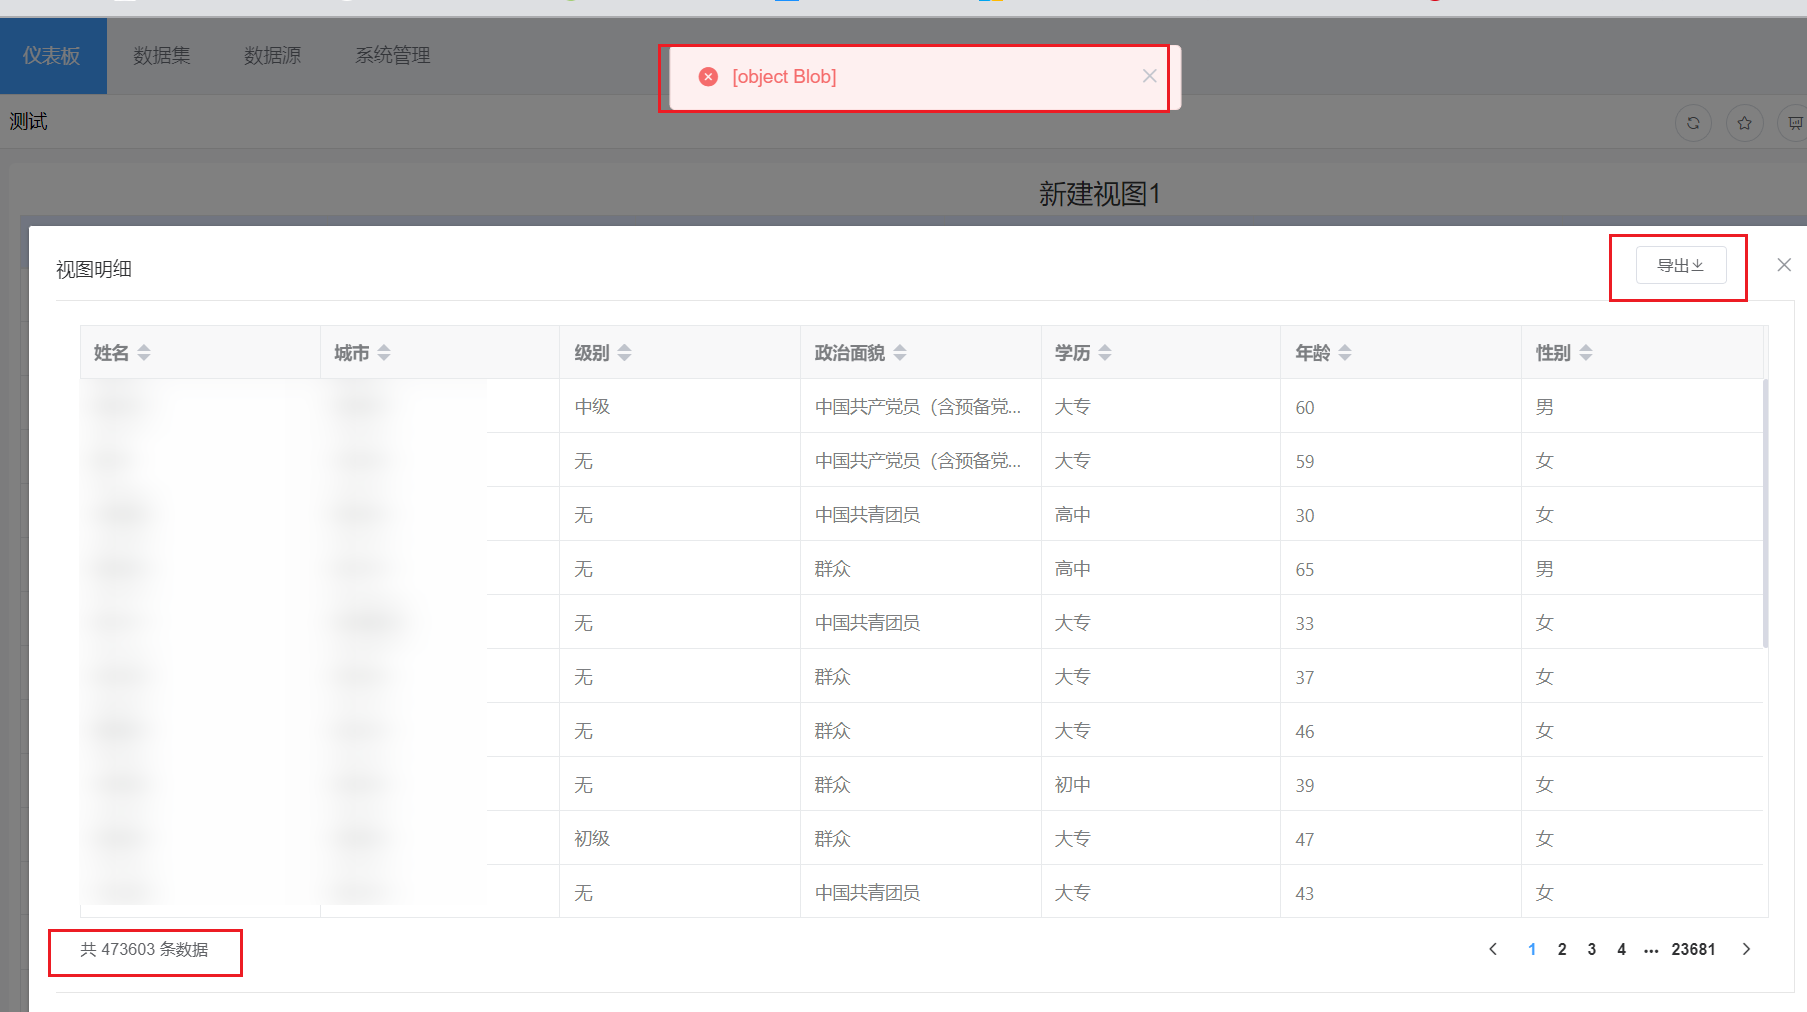Image resolution: width=1807 pixels, height=1012 pixels.
Task: Sort table by 学历 column
Action: (1105, 352)
